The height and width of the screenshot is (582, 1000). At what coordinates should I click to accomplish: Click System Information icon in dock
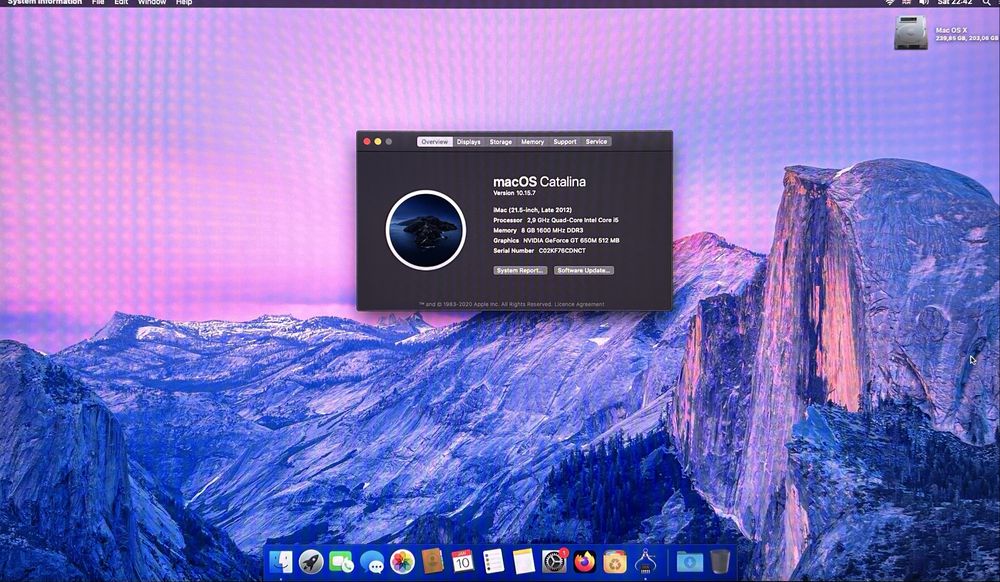point(645,561)
